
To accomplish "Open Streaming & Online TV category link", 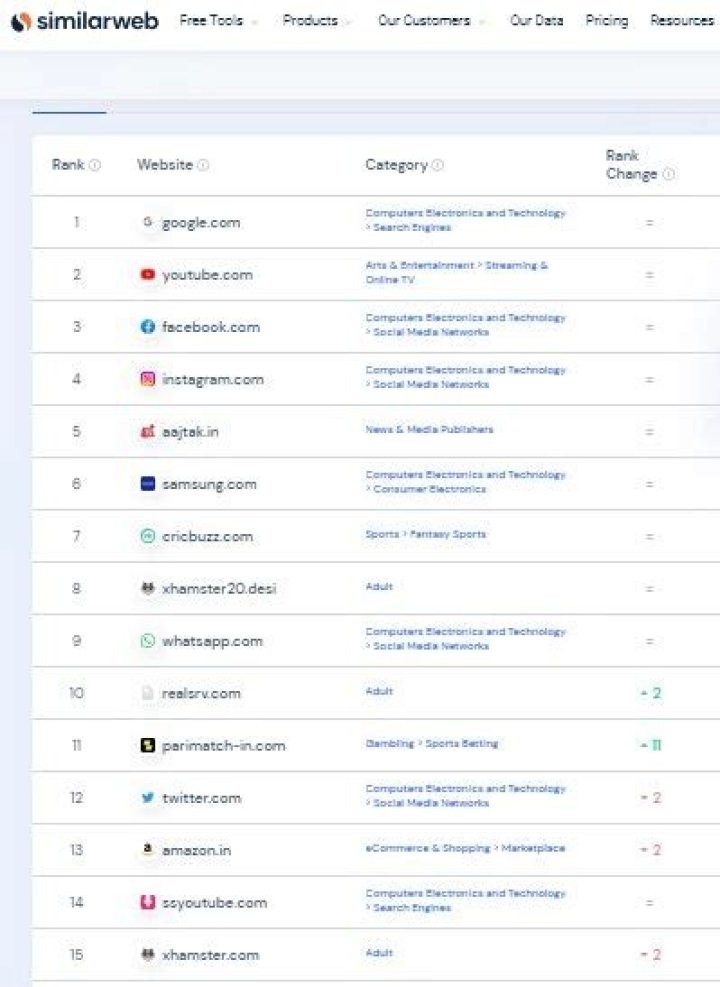I will point(457,272).
